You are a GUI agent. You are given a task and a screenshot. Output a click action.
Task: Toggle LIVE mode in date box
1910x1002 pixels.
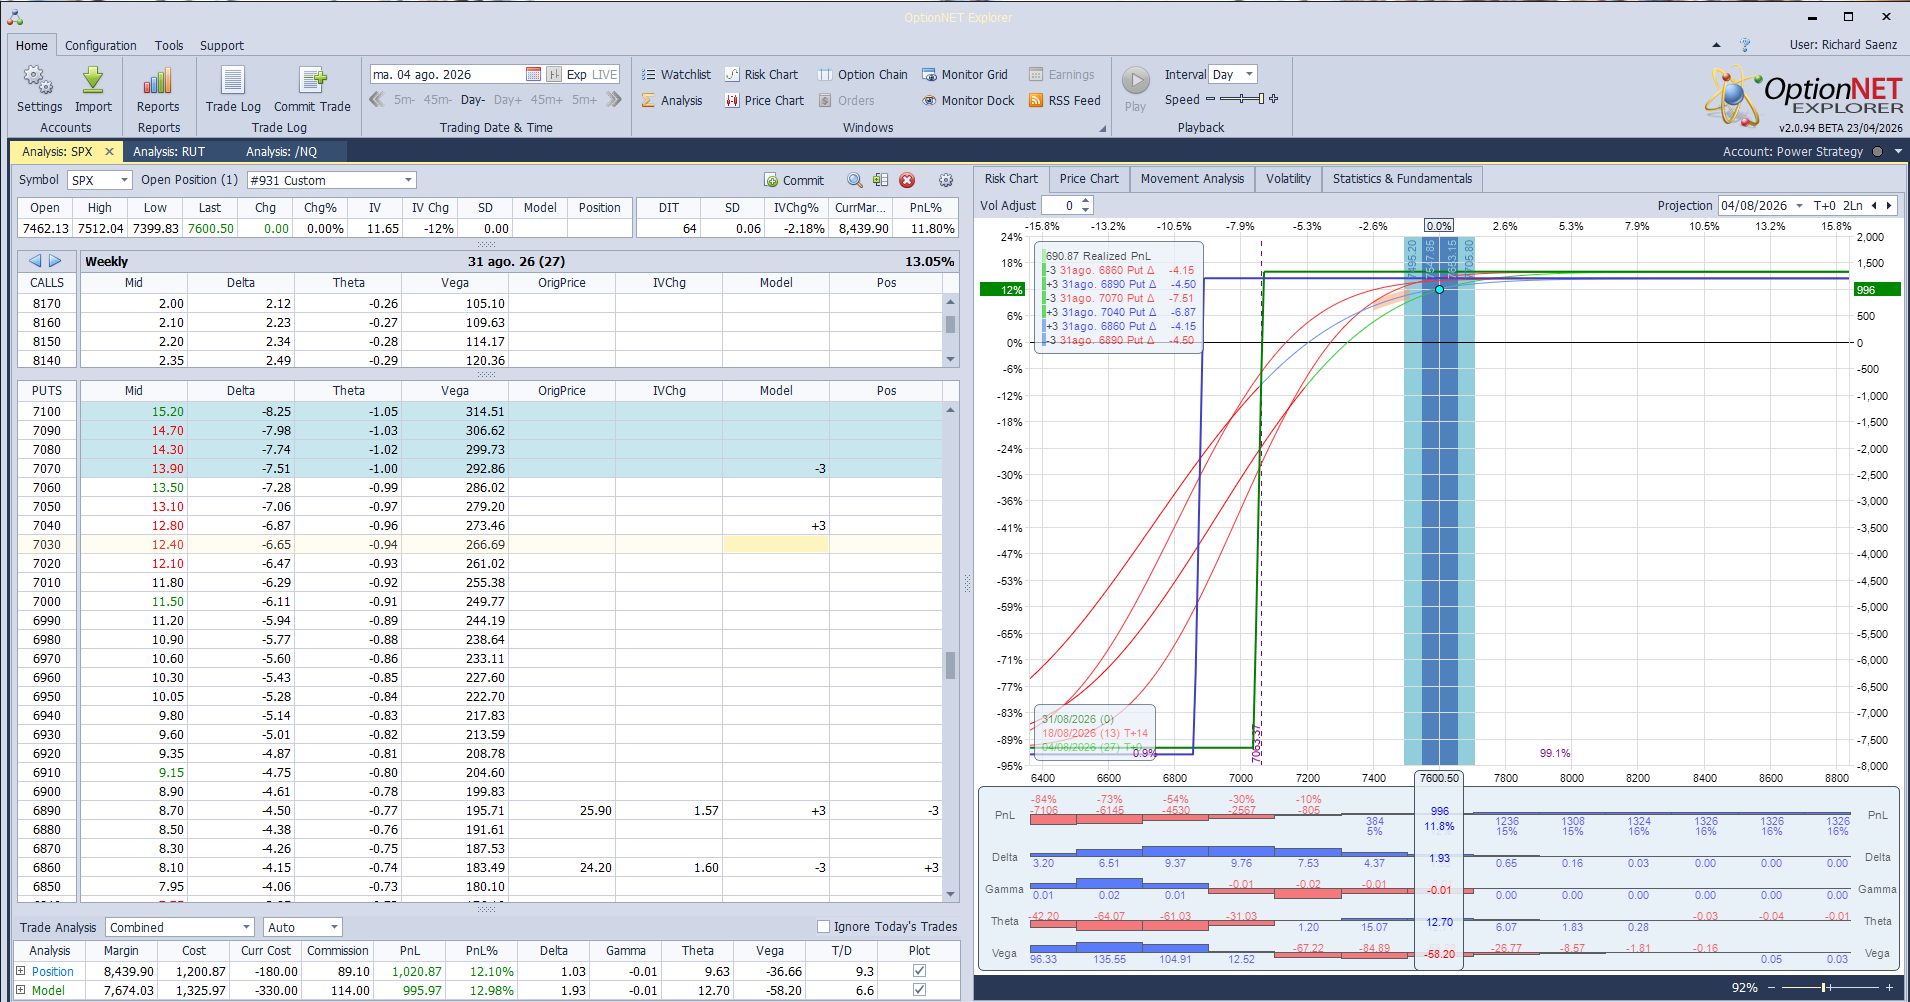(605, 74)
